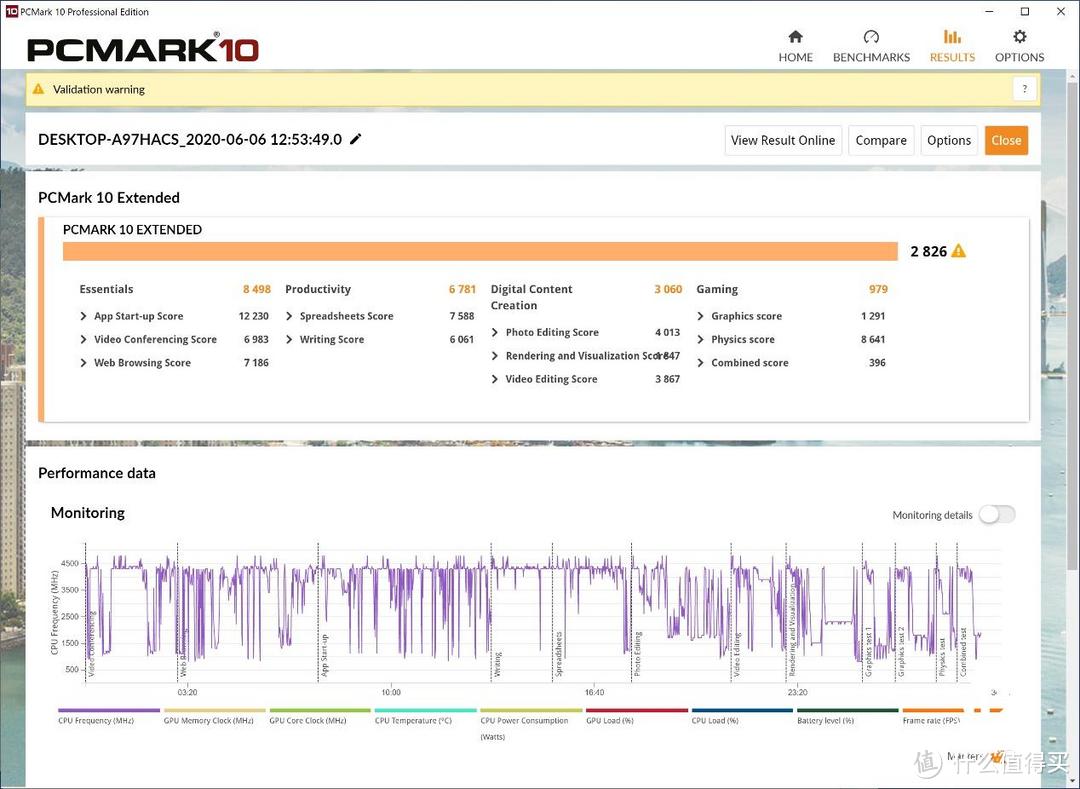Screen dimensions: 1080x789
Task: Select GPU Core Clock (MHz) legend swatch
Action: [320, 710]
